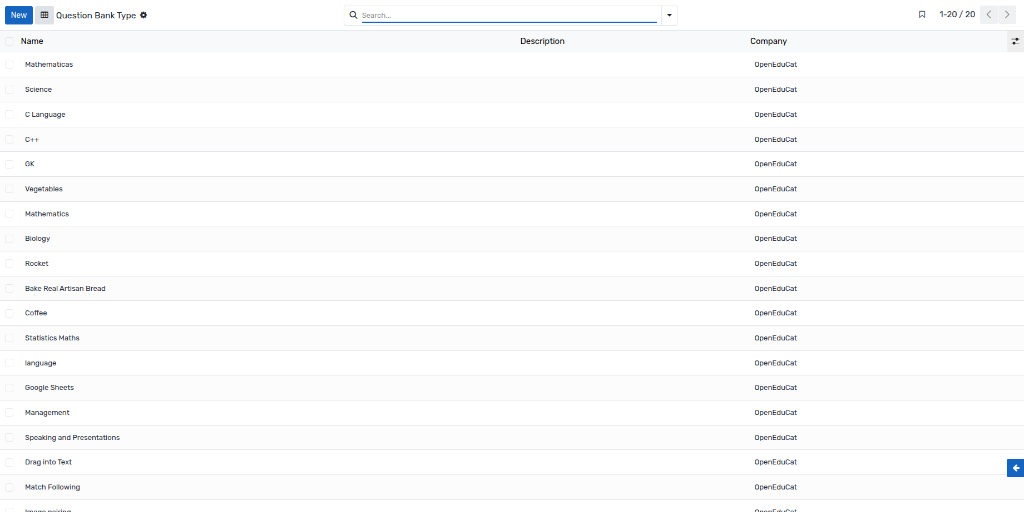Click the search magnifier icon
1024x512 pixels.
tap(353, 15)
